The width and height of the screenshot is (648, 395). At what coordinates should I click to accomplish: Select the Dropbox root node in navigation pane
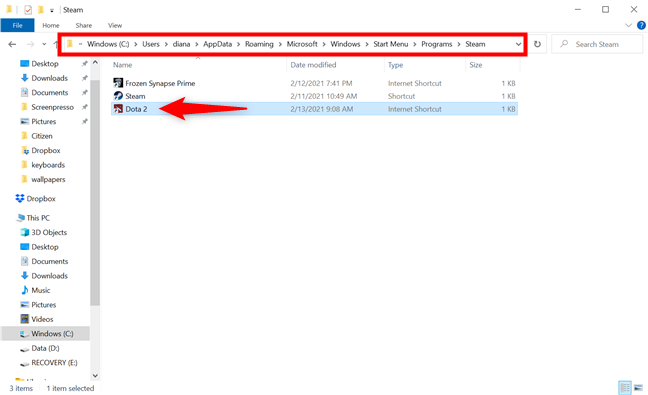click(x=40, y=199)
